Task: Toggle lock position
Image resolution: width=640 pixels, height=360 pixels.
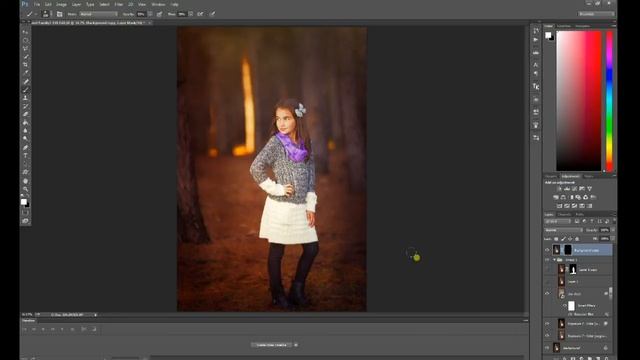Action: pyautogui.click(x=570, y=239)
